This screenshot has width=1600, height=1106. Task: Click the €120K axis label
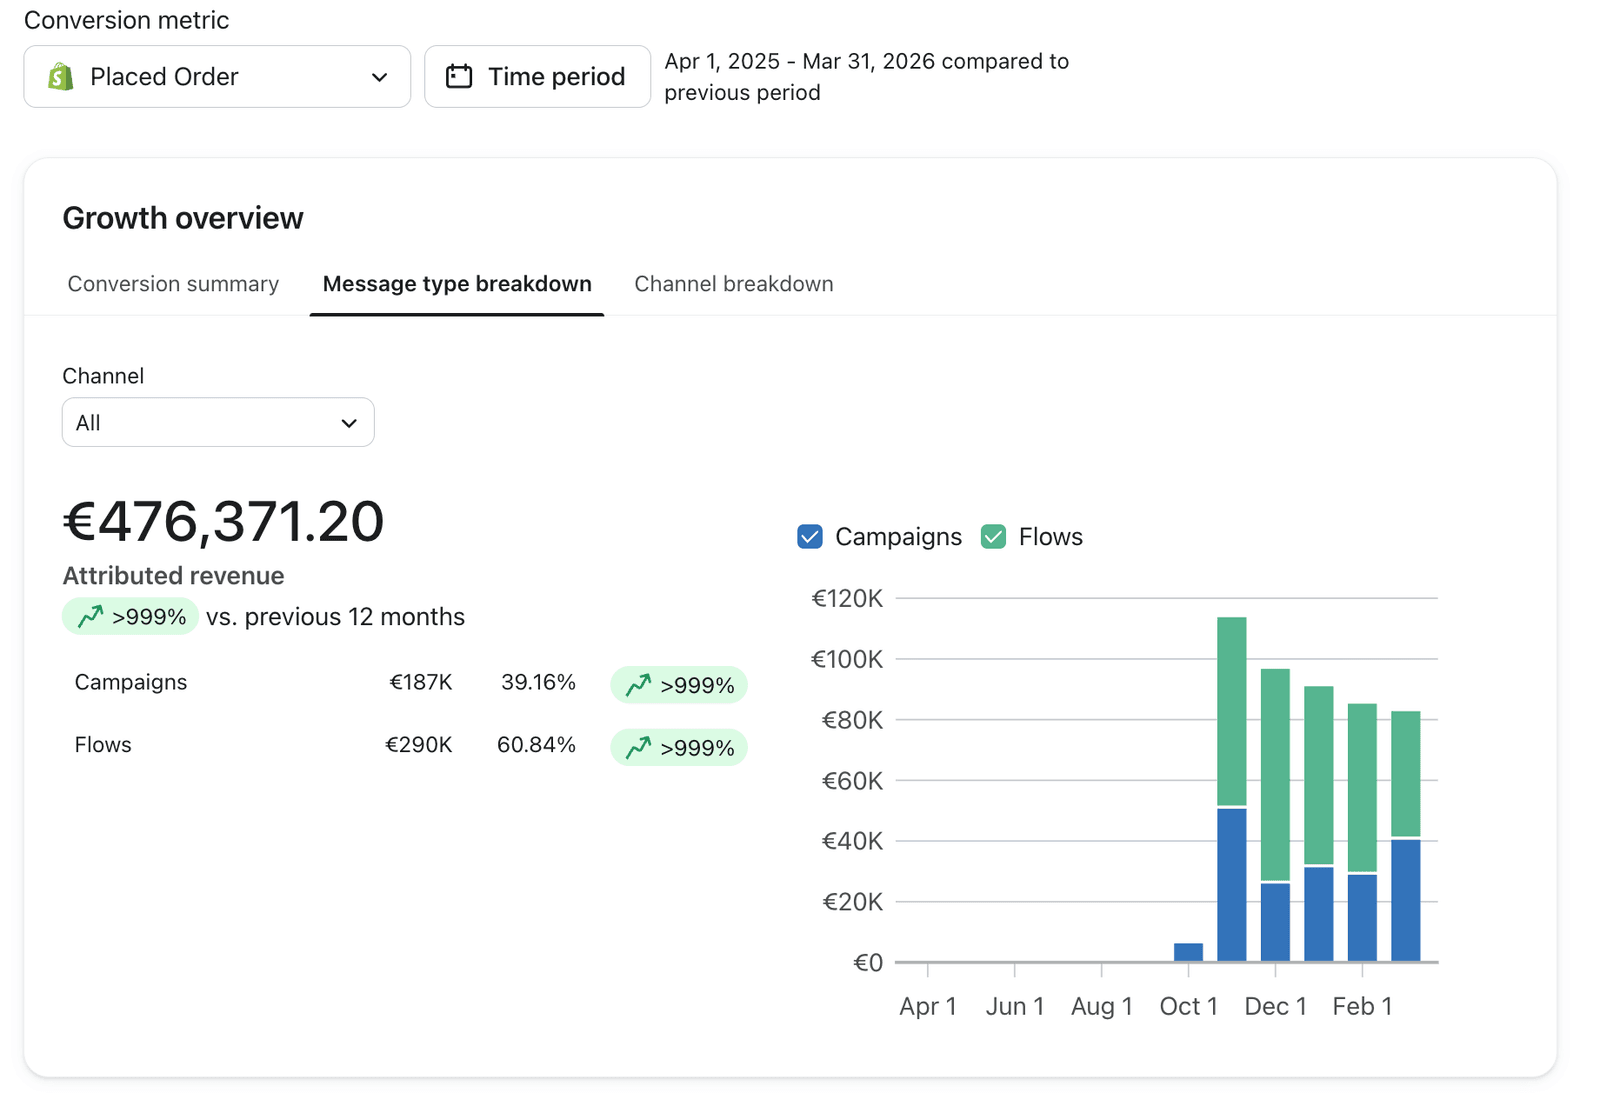pos(847,599)
